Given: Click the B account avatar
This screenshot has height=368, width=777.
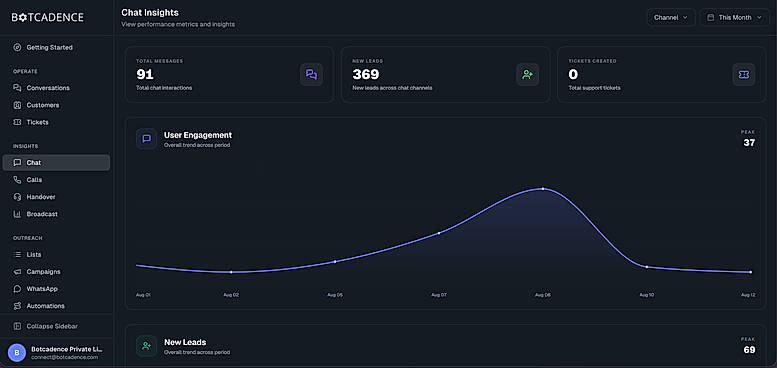Looking at the screenshot, I should pos(17,353).
